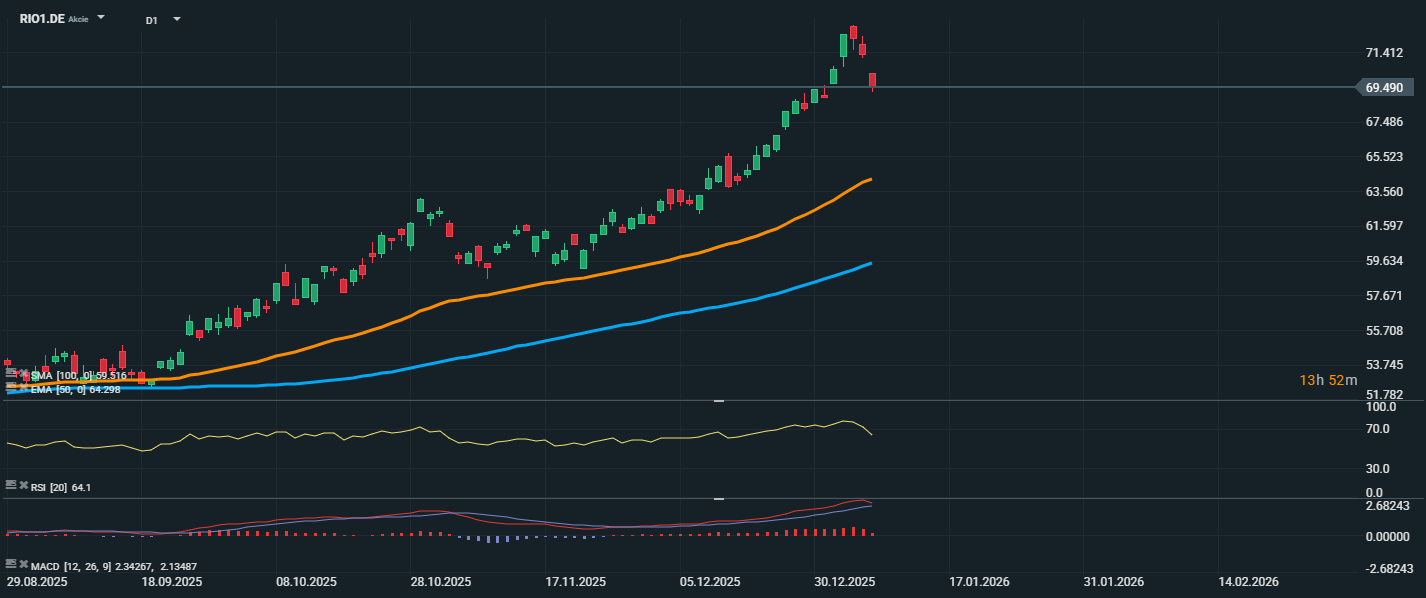Screen dimensions: 1426x598
Task: Remove the EMA indicator with its X icon
Action: (x=23, y=387)
